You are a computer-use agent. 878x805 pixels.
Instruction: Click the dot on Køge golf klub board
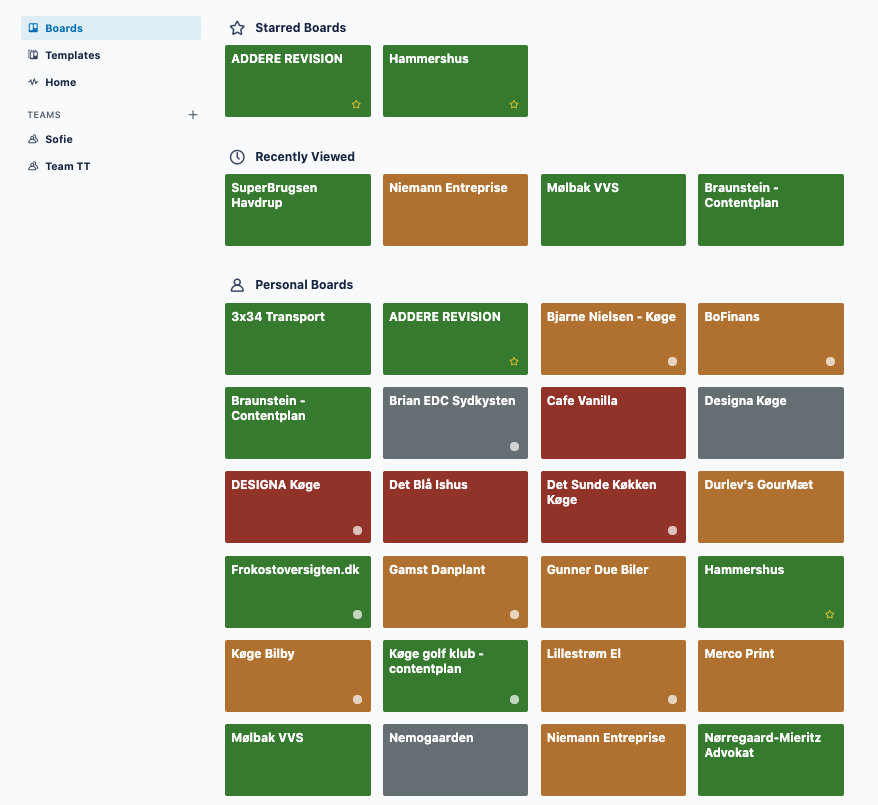[515, 699]
